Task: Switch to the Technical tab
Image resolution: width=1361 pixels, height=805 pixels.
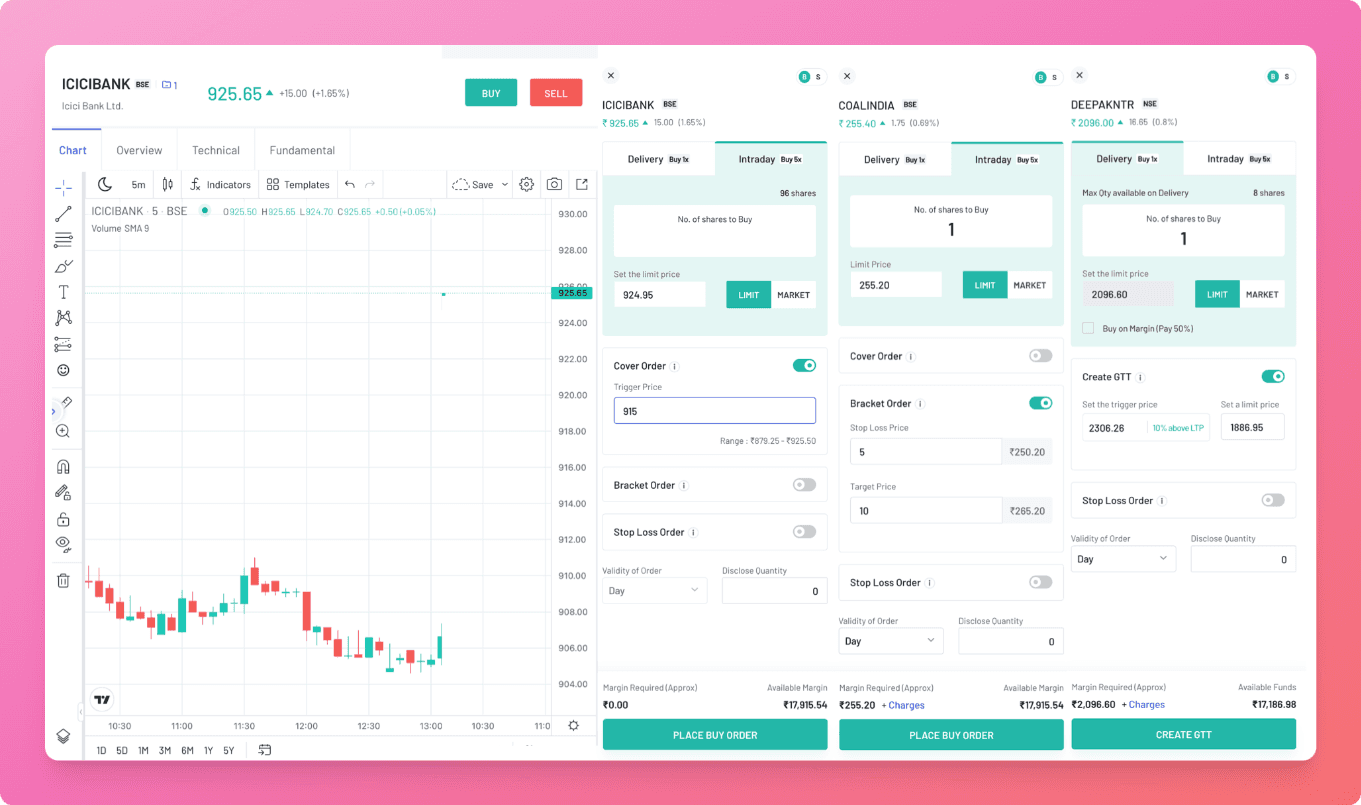Action: click(216, 151)
